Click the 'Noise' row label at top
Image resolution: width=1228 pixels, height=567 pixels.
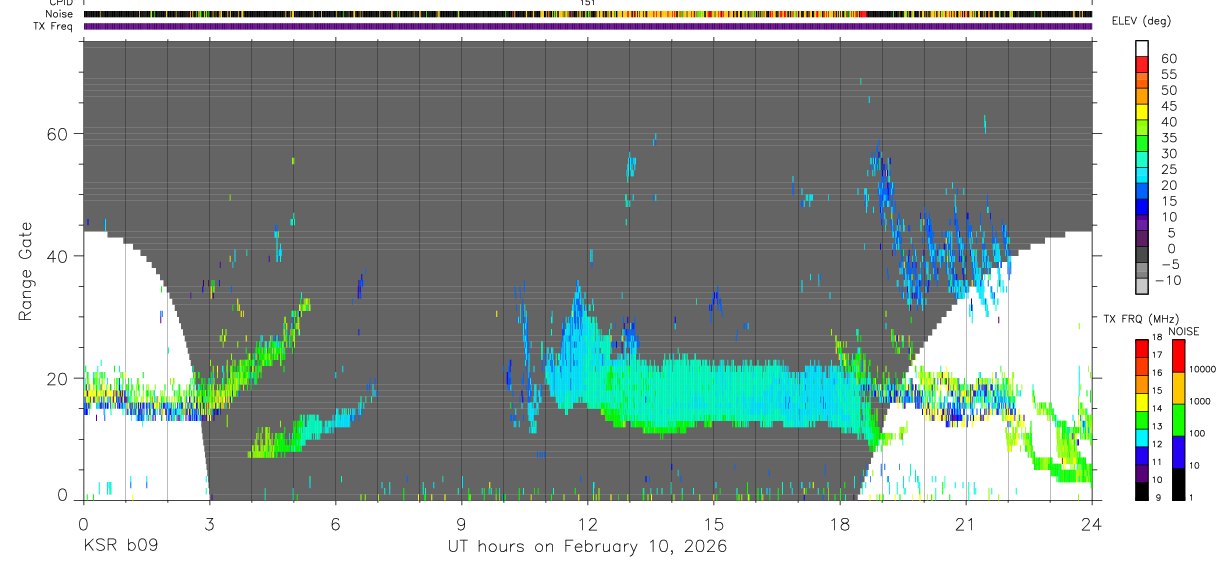tap(60, 14)
